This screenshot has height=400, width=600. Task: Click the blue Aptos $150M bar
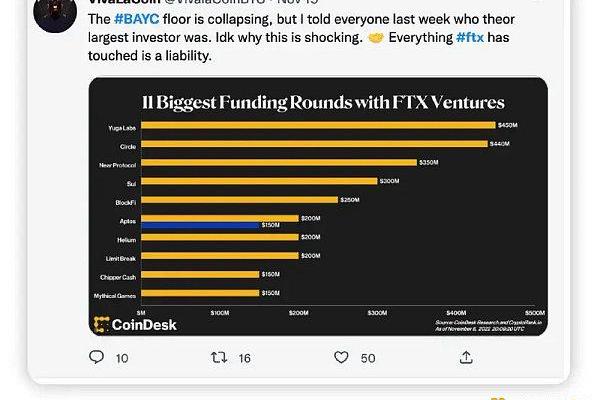click(200, 227)
